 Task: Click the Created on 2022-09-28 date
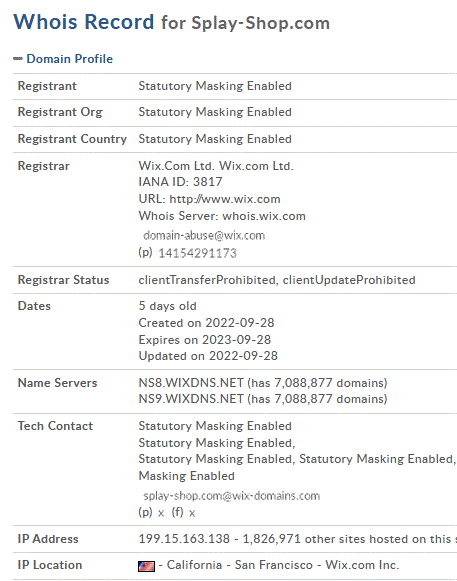(x=206, y=323)
